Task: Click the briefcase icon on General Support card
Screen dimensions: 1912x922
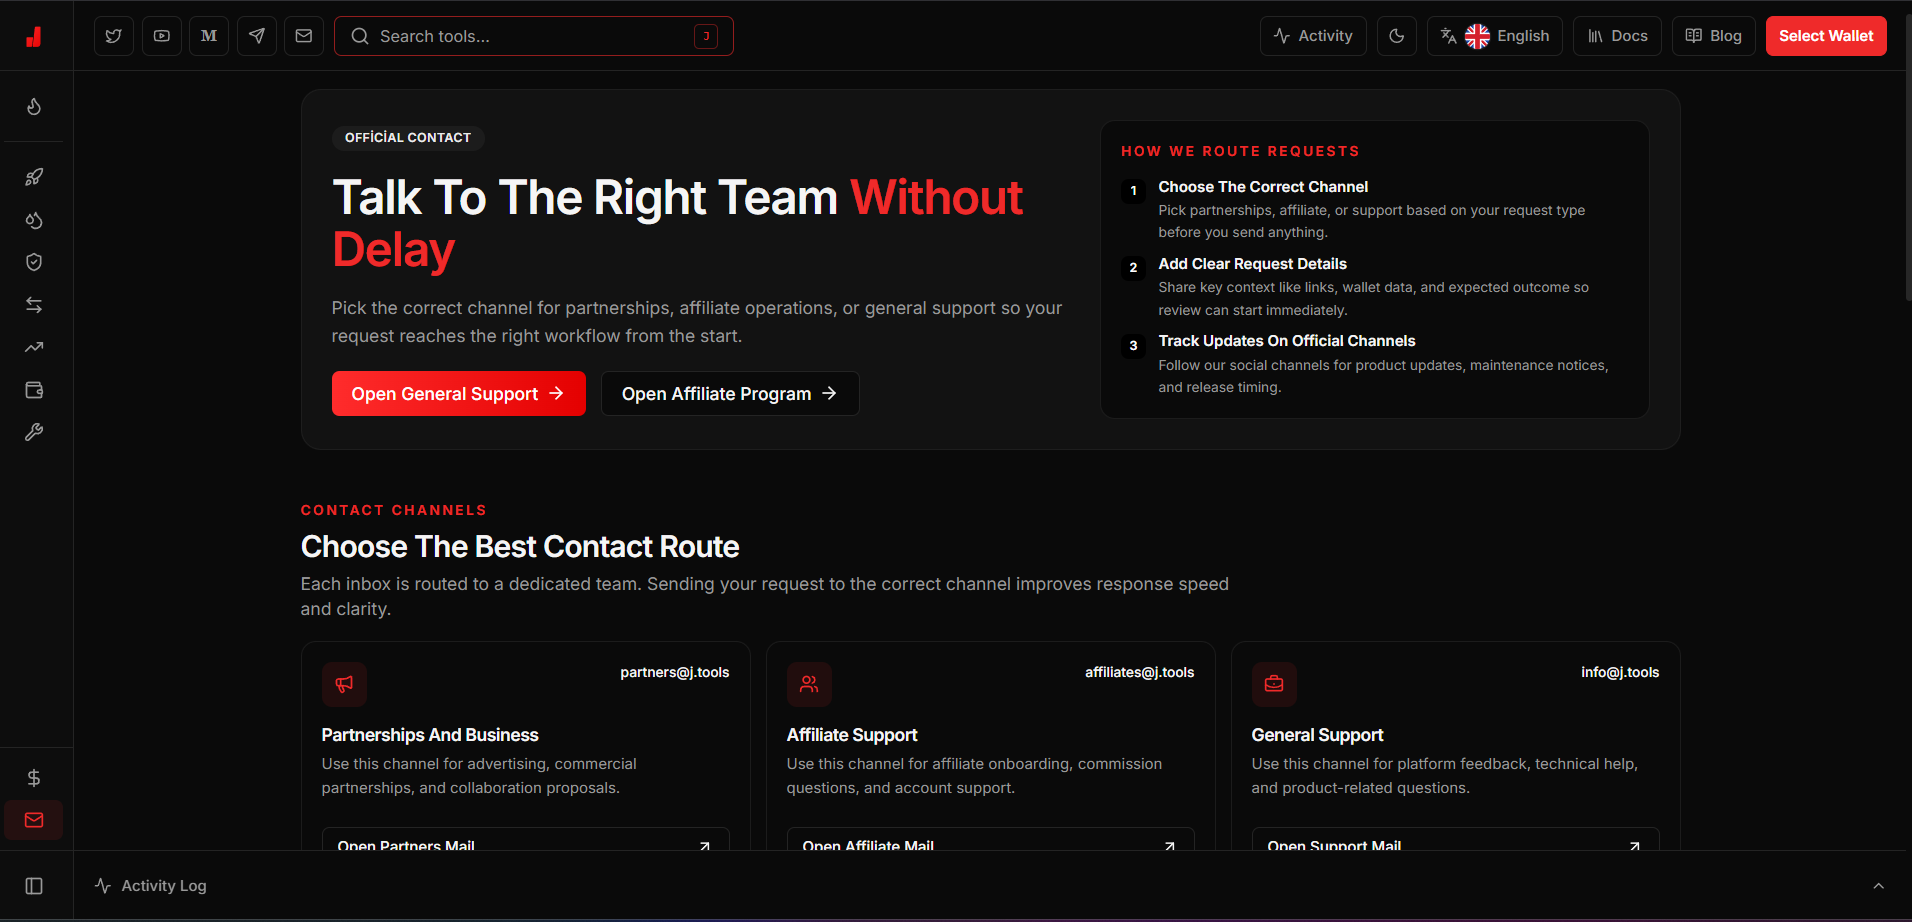Action: 1274,684
